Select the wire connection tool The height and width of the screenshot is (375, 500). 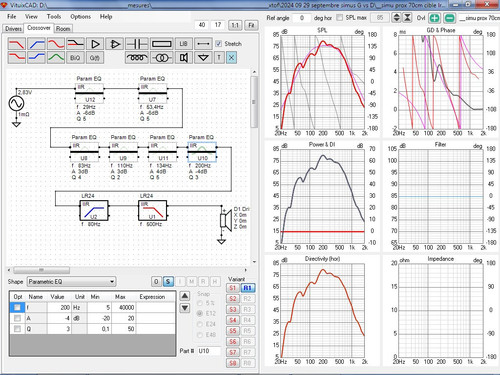point(203,44)
